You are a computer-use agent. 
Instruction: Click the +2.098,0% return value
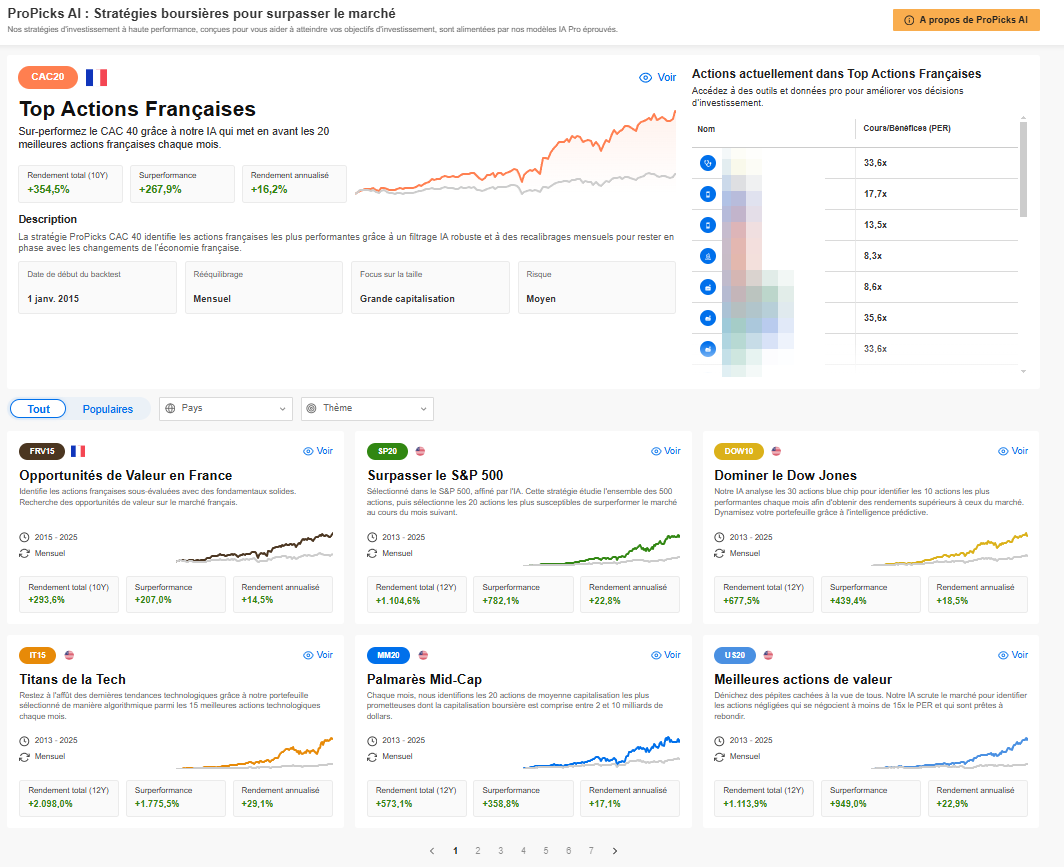(50, 804)
